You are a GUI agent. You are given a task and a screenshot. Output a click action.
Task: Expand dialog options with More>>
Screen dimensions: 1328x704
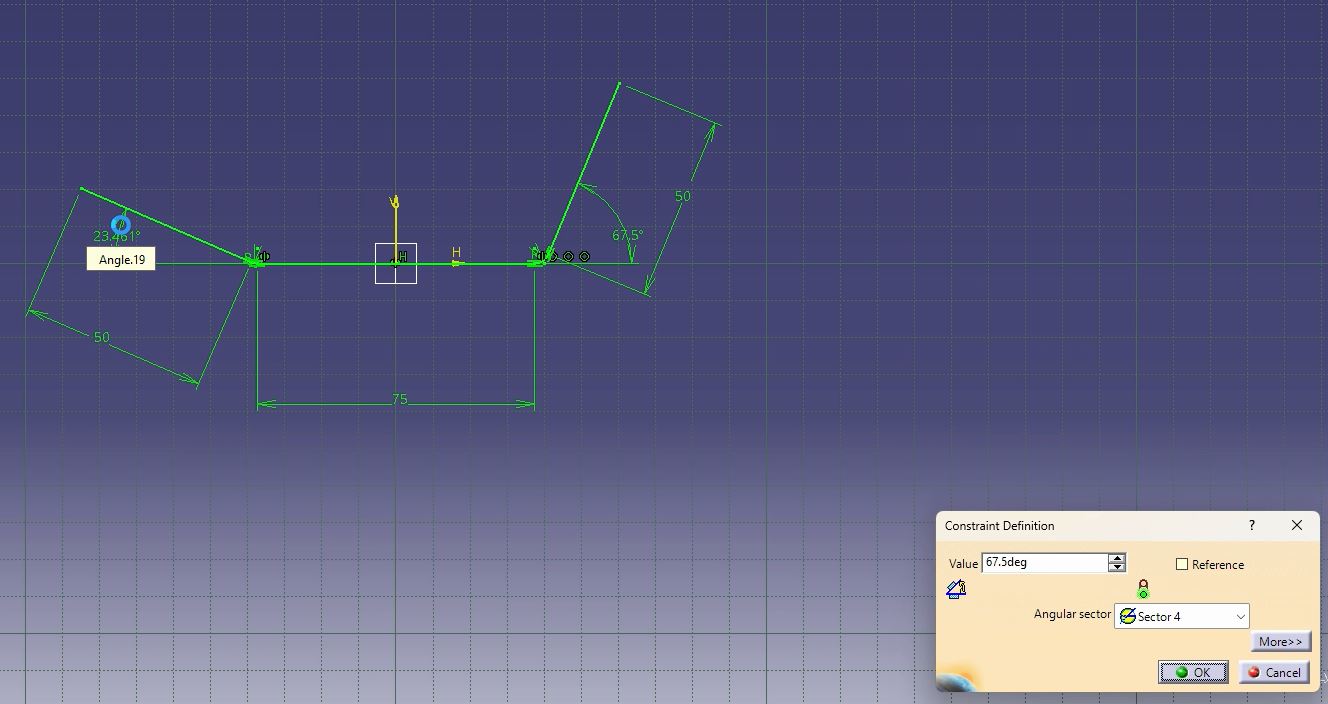tap(1280, 642)
